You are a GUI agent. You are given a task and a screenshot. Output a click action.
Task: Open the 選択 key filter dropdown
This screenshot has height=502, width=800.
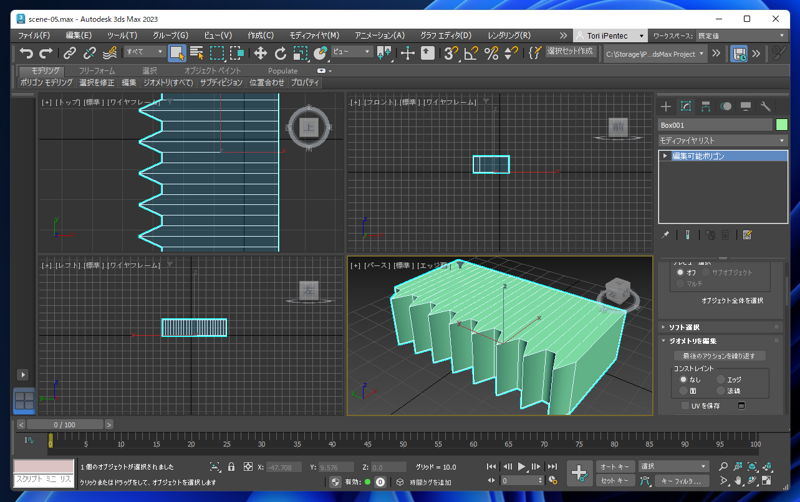pyautogui.click(x=673, y=466)
